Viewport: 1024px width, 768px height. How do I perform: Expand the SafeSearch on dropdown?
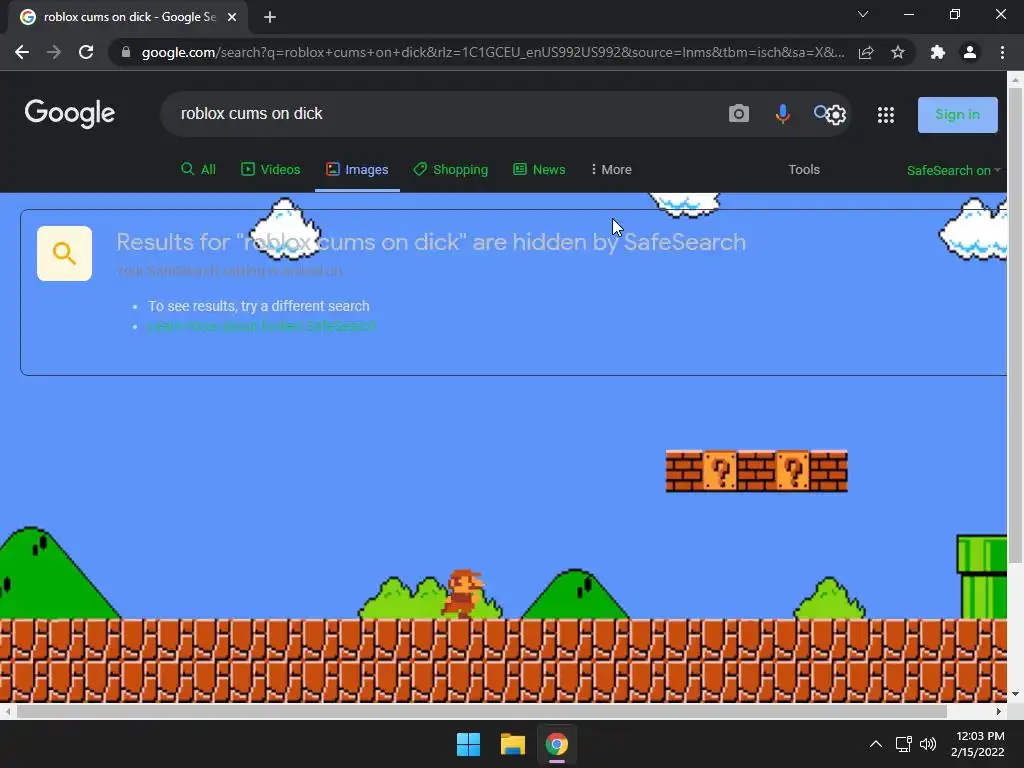(953, 170)
